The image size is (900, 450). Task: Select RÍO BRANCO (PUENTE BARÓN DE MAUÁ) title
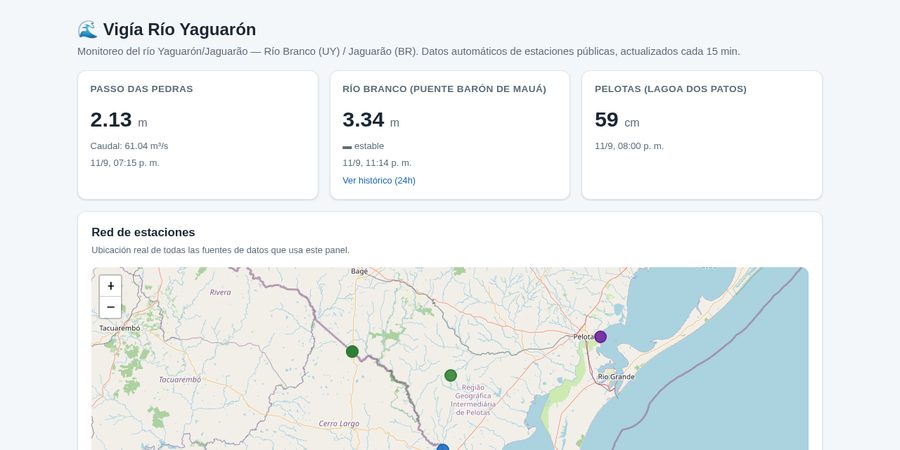click(x=444, y=89)
